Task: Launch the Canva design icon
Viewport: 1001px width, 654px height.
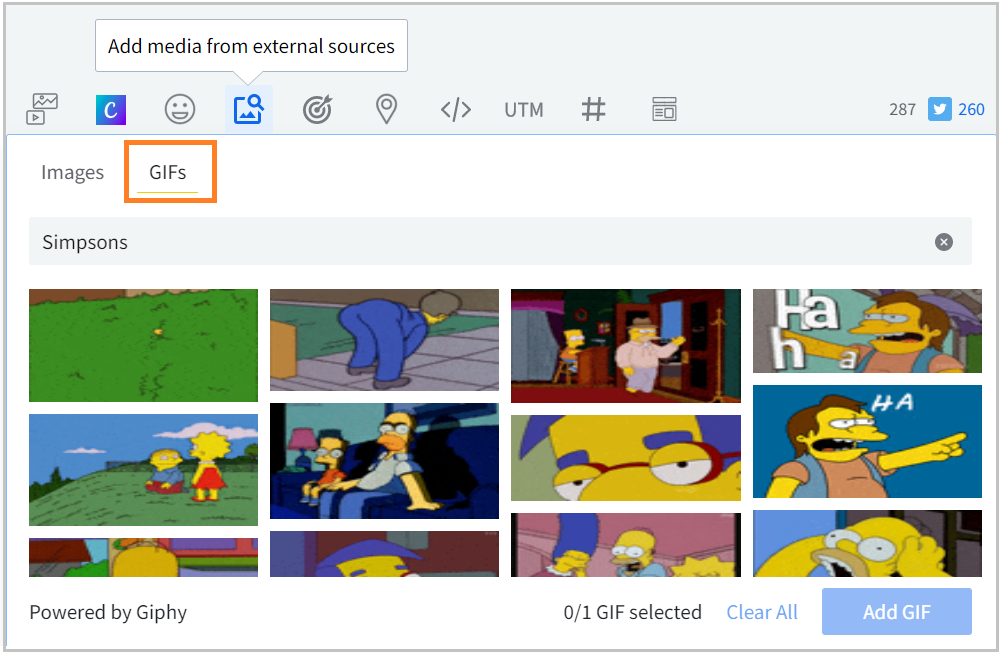Action: pos(111,109)
